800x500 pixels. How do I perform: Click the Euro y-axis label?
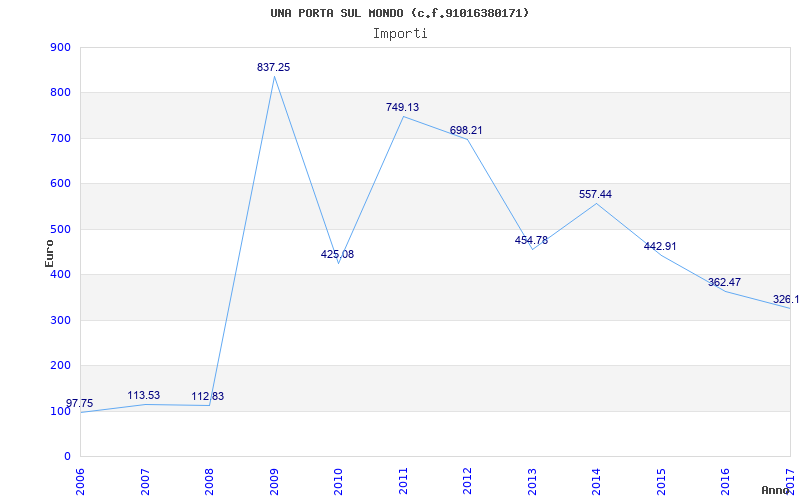click(49, 253)
